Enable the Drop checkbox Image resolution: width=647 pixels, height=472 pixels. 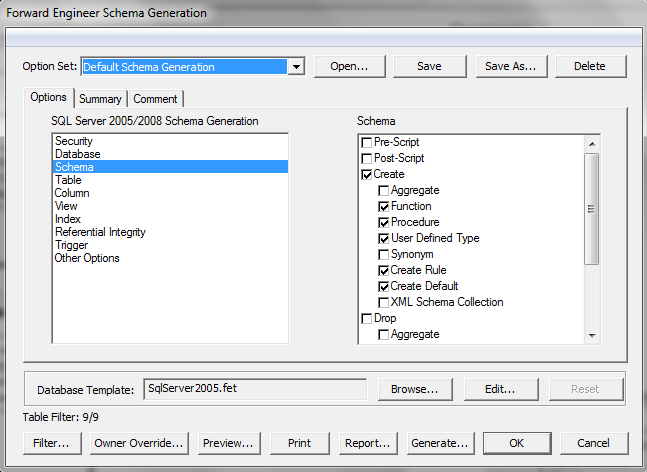tap(366, 319)
